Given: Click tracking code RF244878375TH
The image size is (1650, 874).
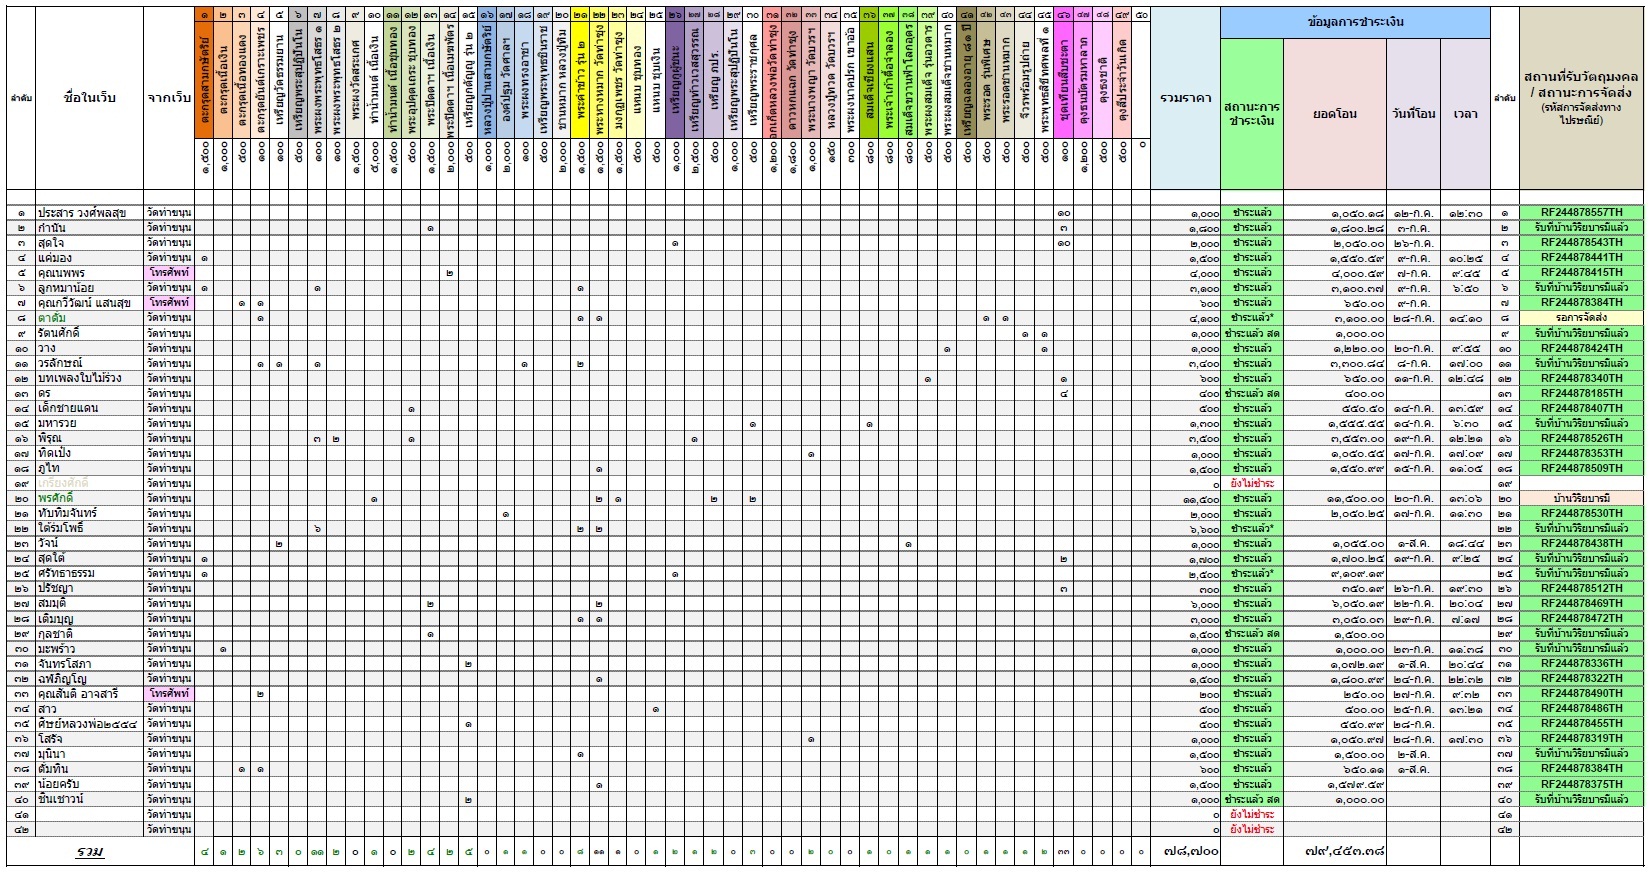Looking at the screenshot, I should point(1581,784).
